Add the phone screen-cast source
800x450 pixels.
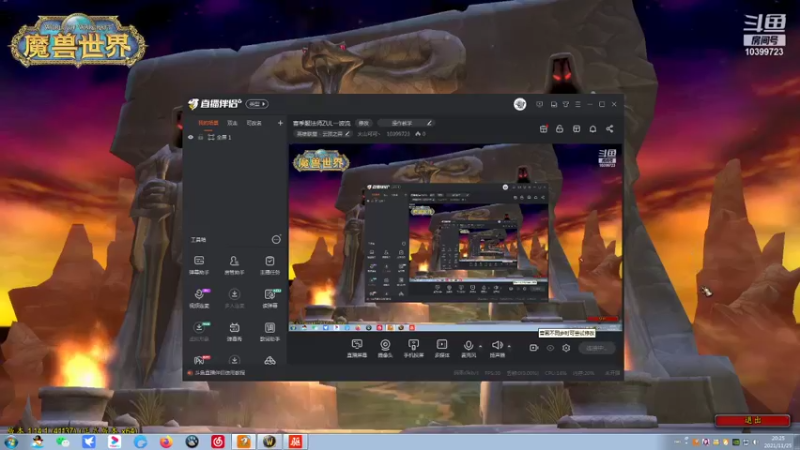(x=414, y=348)
